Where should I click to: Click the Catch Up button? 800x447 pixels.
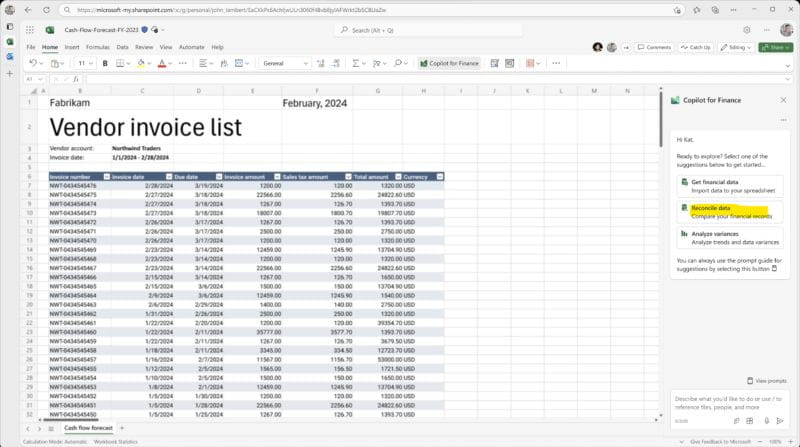click(x=695, y=47)
